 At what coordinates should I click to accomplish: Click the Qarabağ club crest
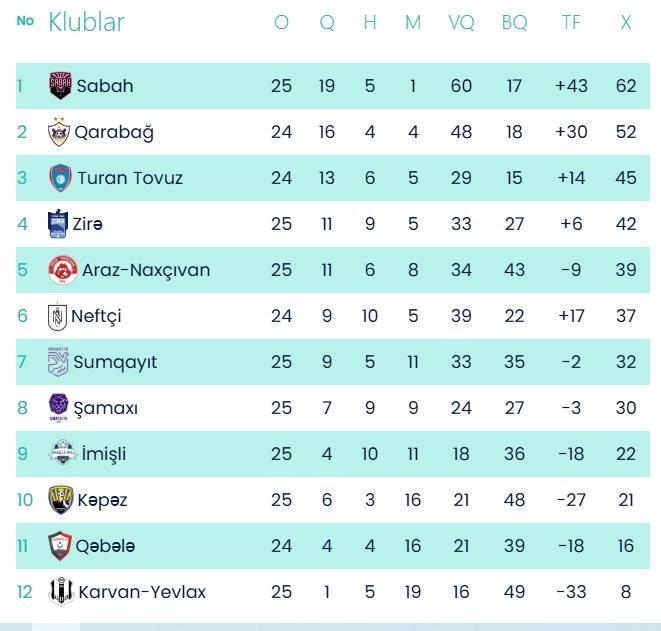coord(60,132)
